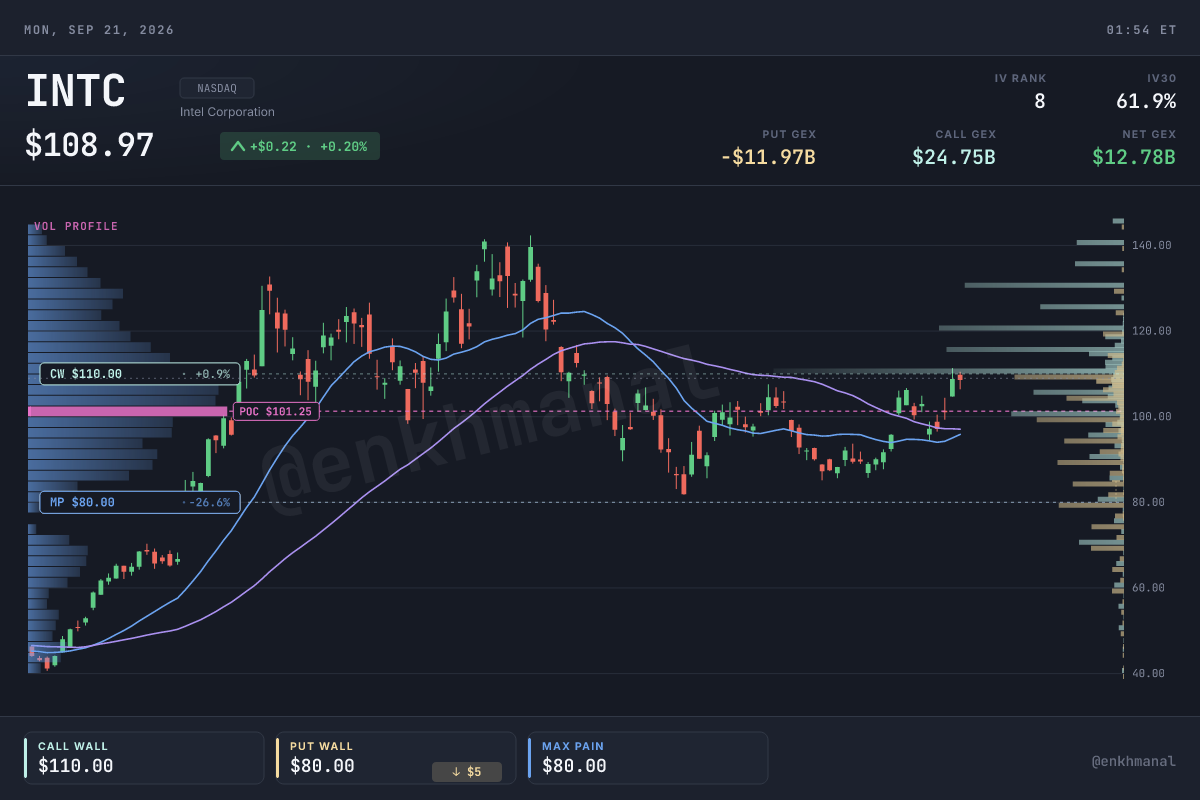Image resolution: width=1200 pixels, height=800 pixels.
Task: Select the CW $110.00 chart label
Action: 140,374
